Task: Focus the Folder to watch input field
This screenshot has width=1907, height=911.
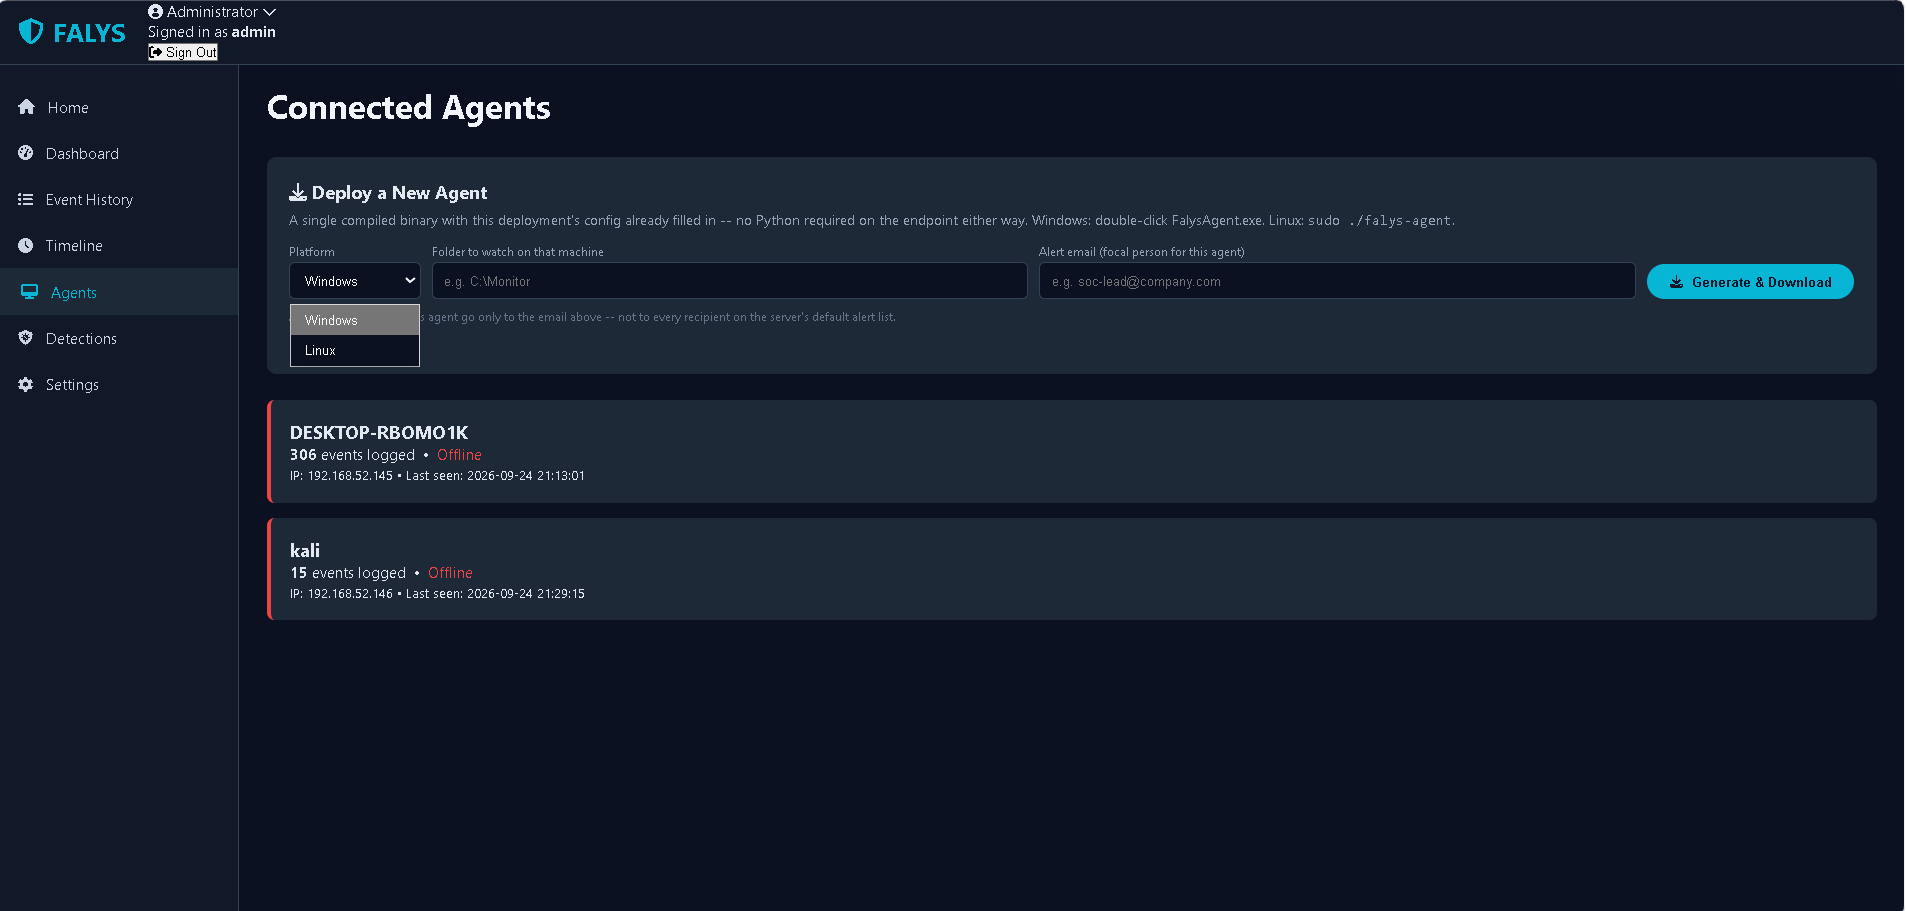Action: click(x=729, y=281)
